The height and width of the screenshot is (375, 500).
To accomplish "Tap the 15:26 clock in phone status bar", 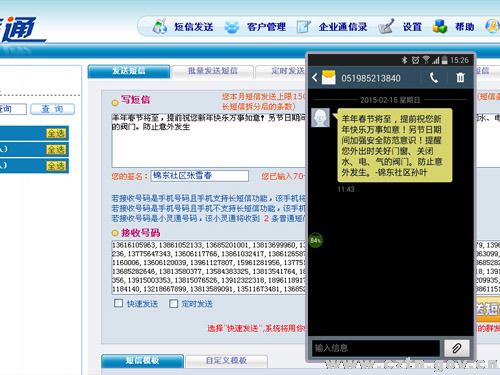I will (459, 60).
